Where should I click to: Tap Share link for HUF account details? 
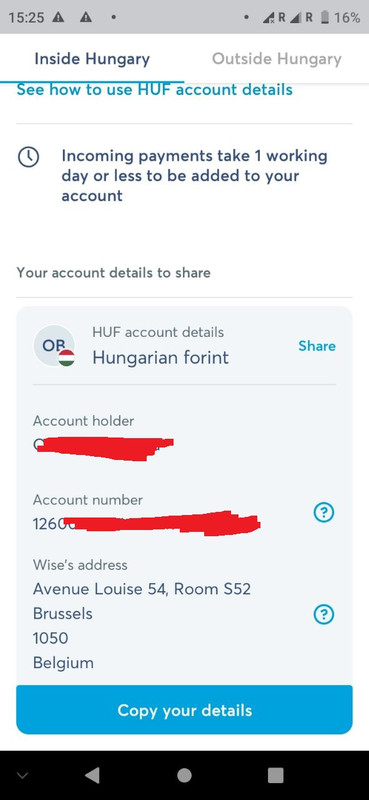pyautogui.click(x=317, y=346)
